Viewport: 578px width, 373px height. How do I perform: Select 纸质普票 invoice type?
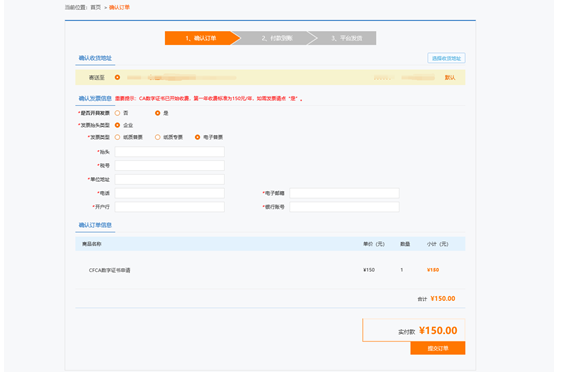click(x=117, y=137)
